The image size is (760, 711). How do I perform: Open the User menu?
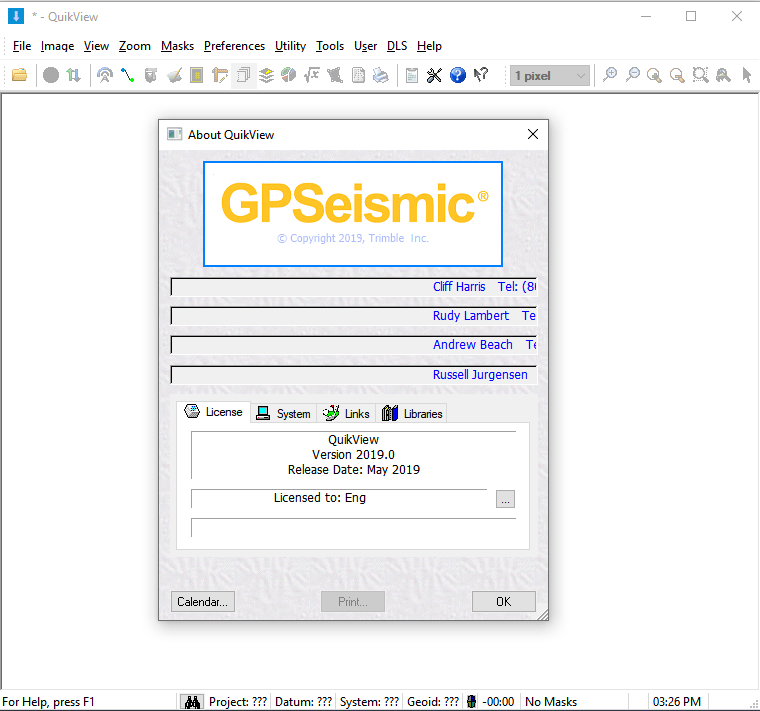click(x=365, y=46)
